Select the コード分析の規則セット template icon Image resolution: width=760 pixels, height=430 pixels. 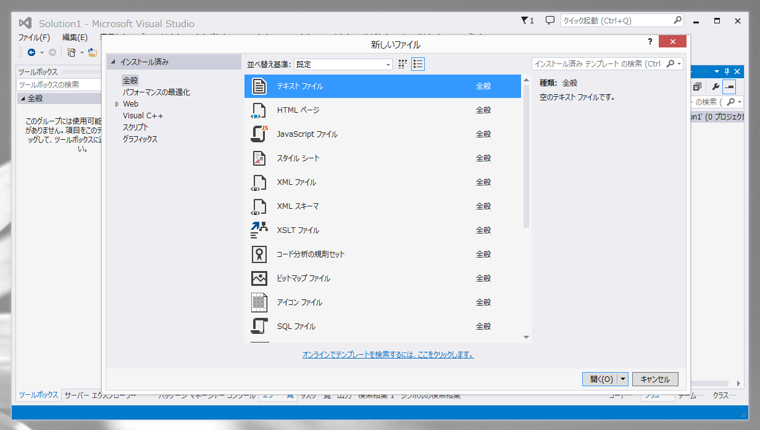click(259, 255)
